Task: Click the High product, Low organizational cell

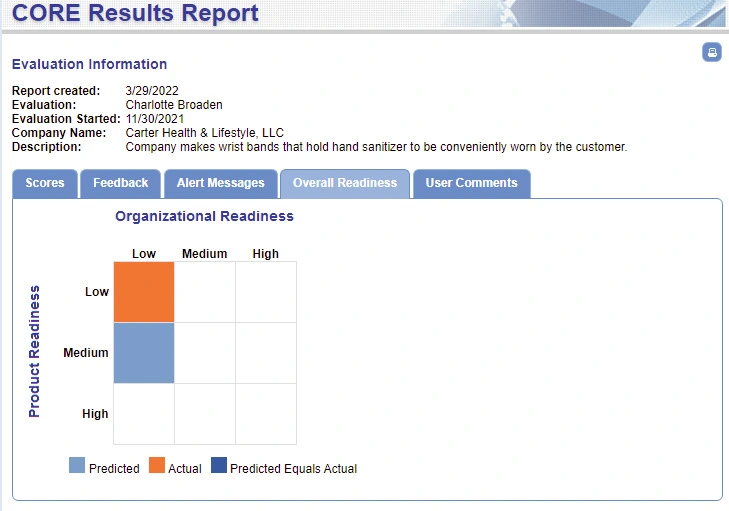Action: pyautogui.click(x=144, y=414)
